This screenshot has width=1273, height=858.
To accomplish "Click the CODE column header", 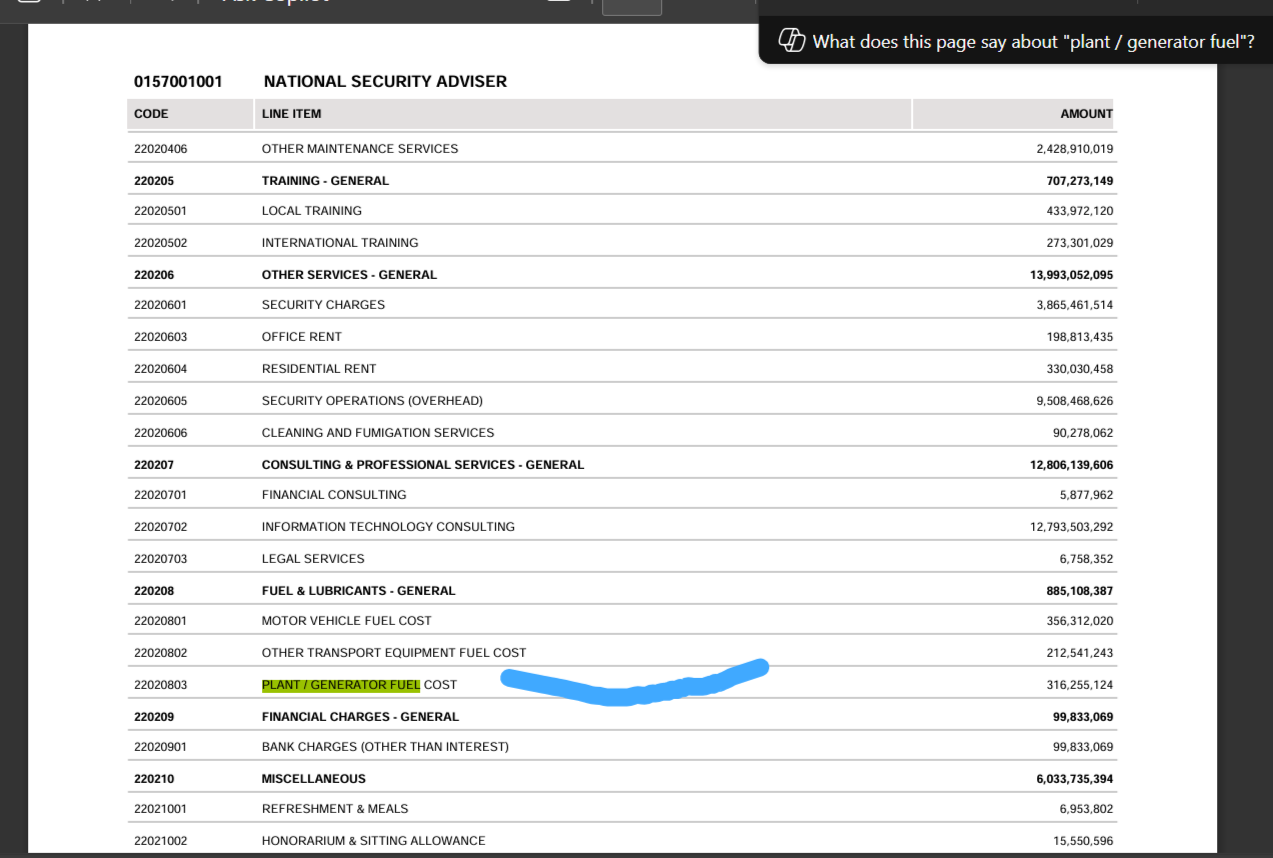I will tap(151, 114).
